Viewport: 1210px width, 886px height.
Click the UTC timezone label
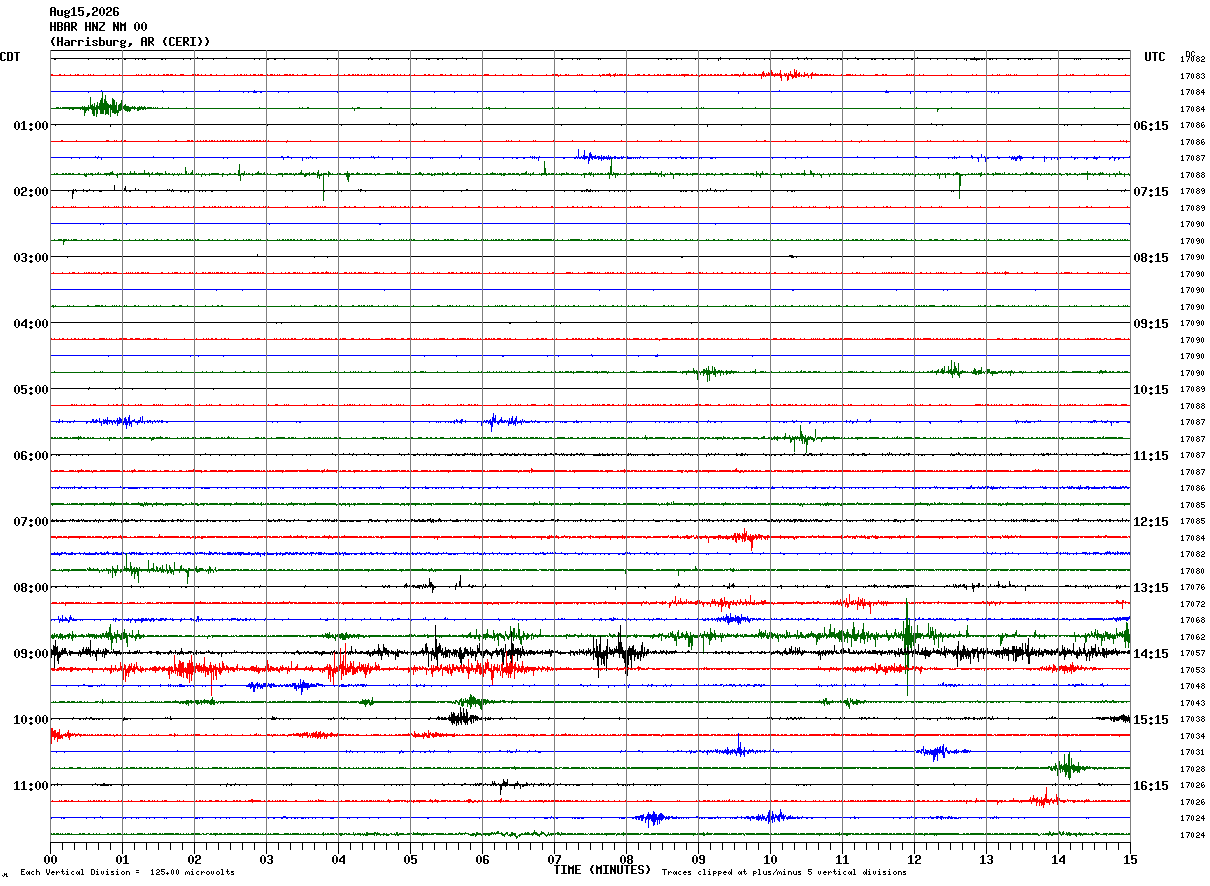[1155, 57]
